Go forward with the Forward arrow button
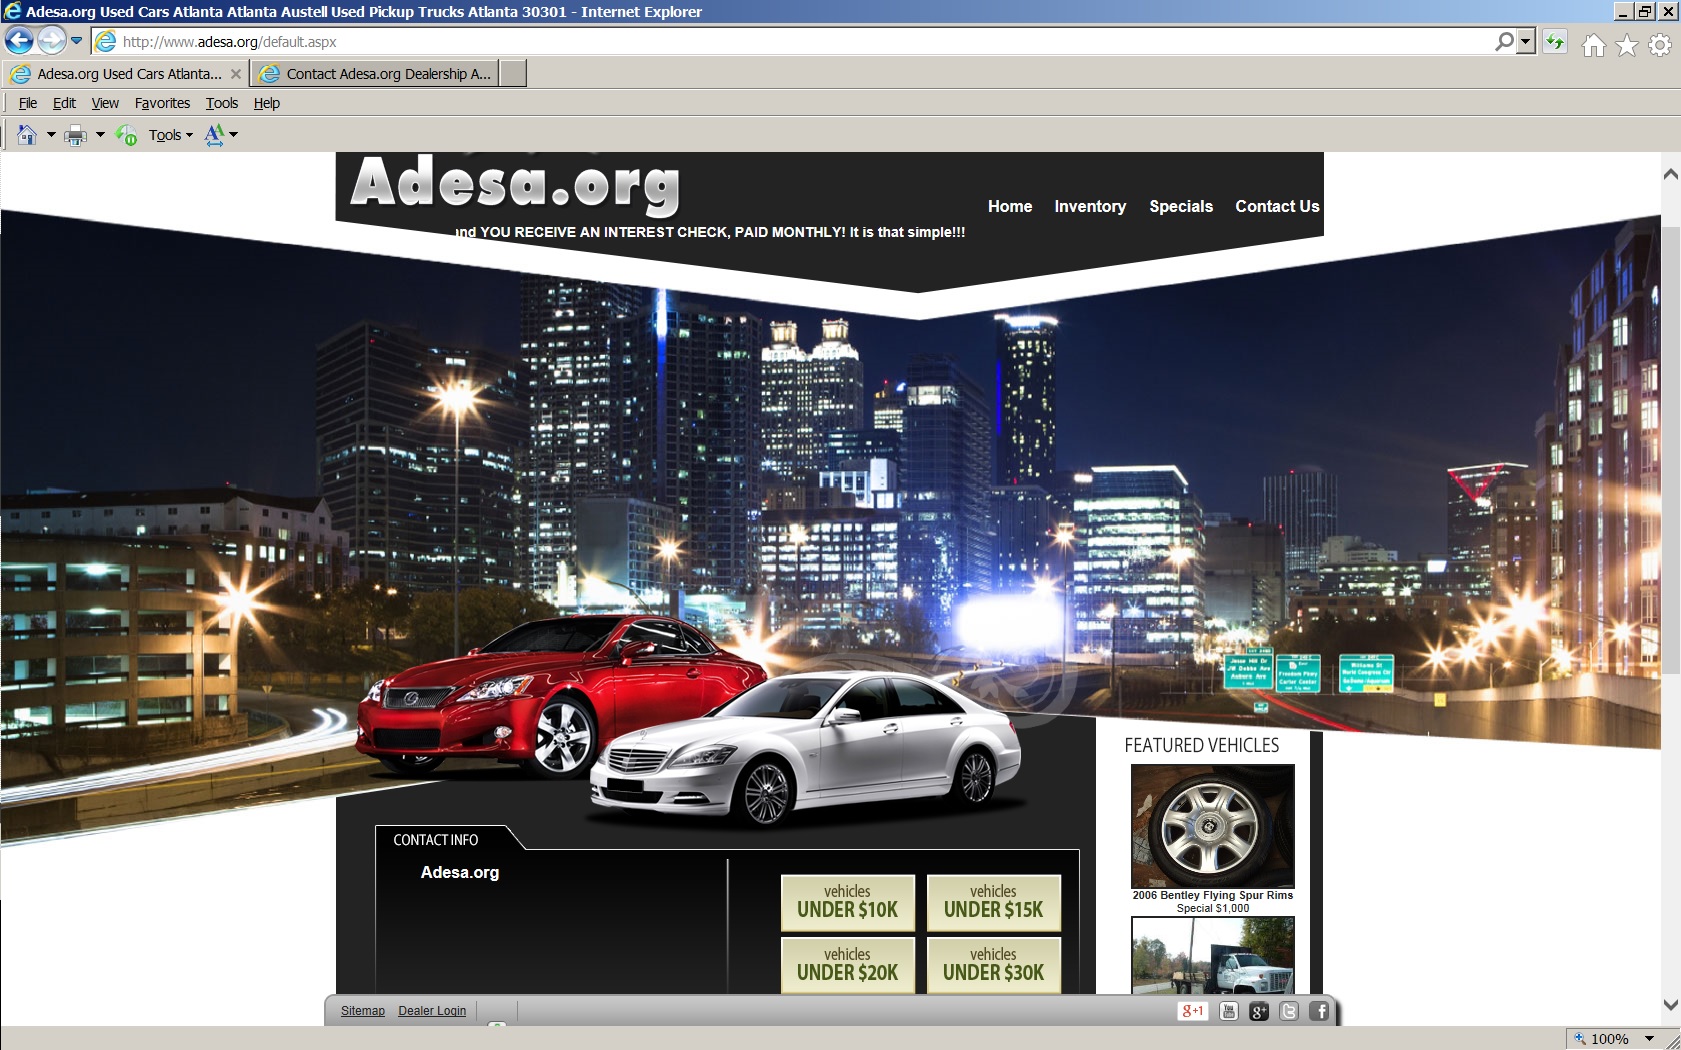The height and width of the screenshot is (1050, 1681). click(51, 41)
